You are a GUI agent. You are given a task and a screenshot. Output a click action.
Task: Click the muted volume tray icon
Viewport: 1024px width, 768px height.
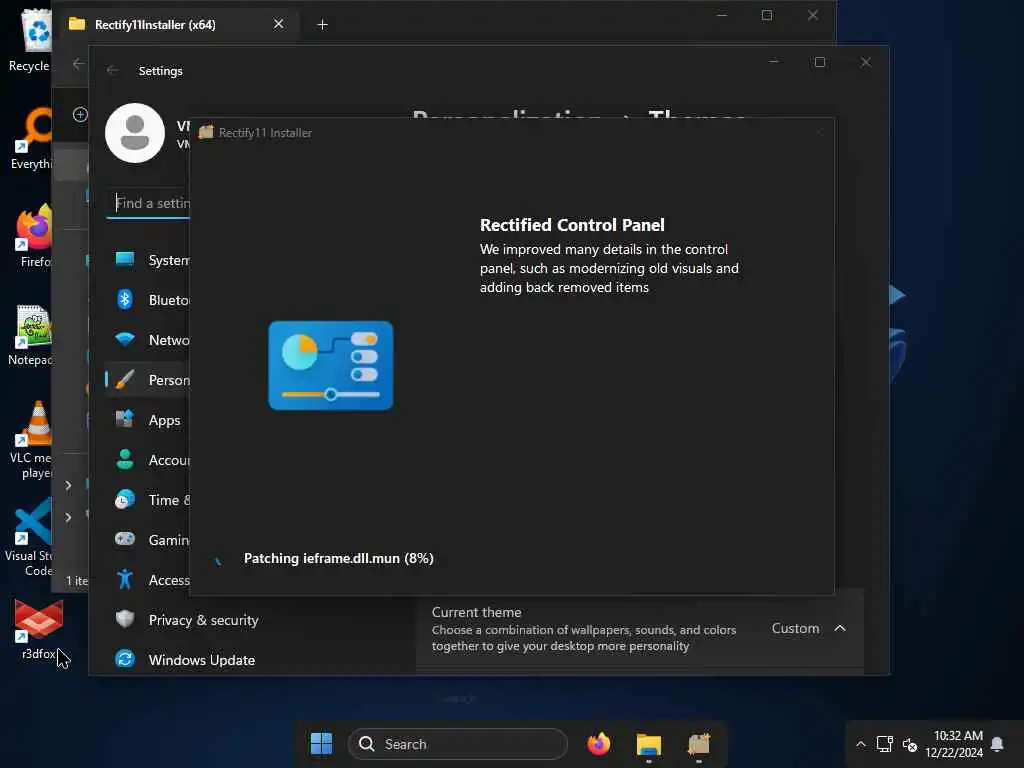[x=910, y=744]
